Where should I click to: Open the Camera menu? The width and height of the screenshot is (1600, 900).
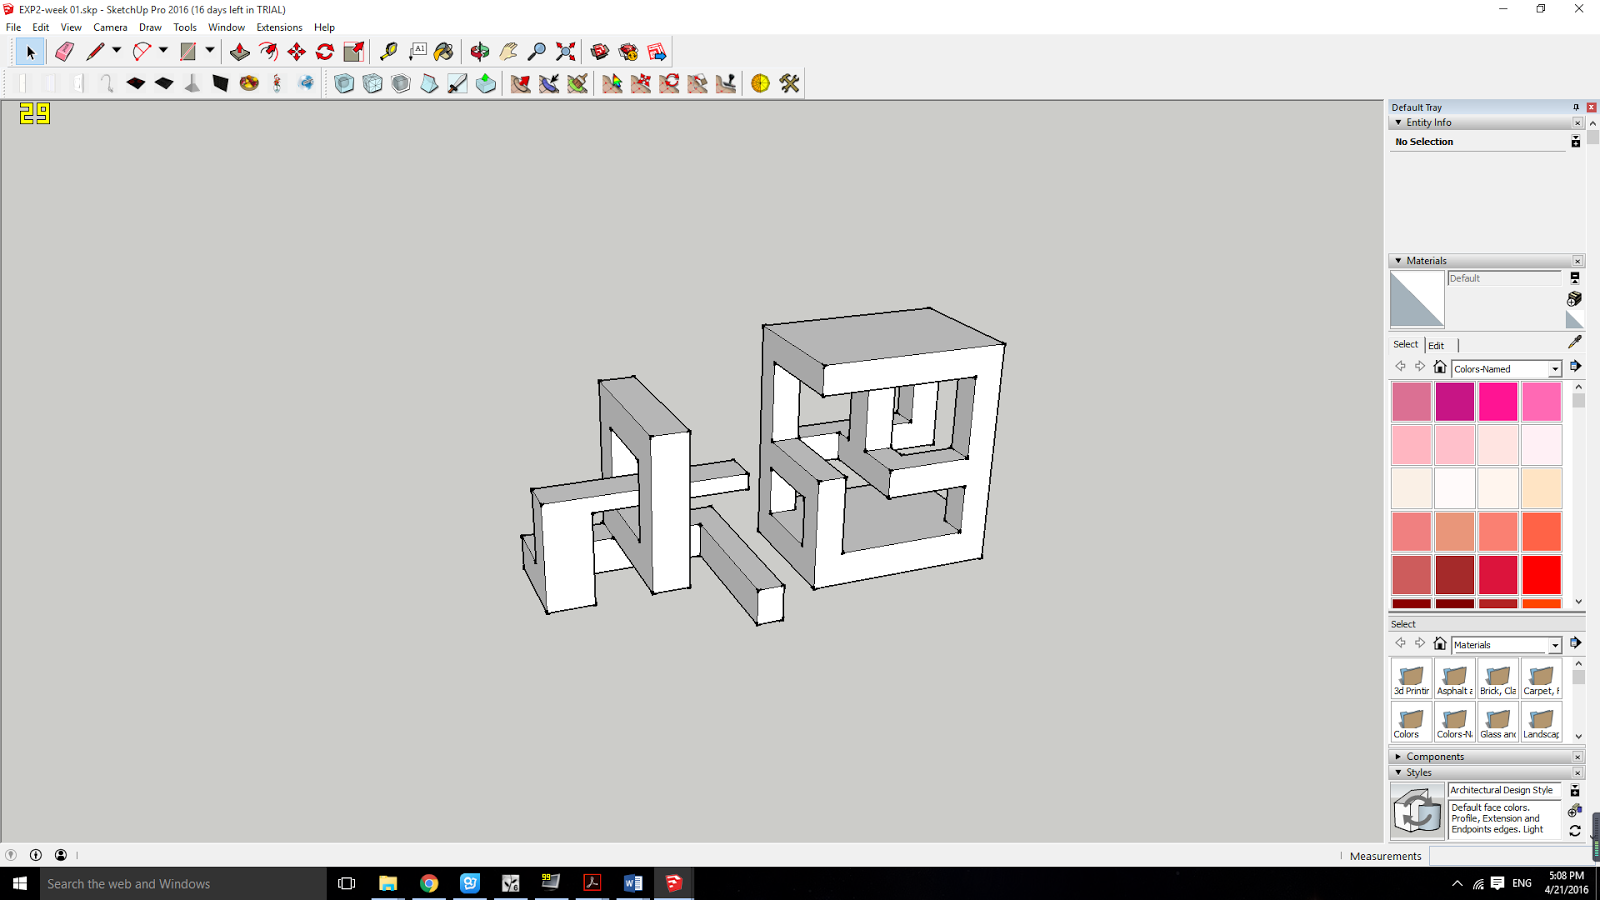pyautogui.click(x=110, y=28)
